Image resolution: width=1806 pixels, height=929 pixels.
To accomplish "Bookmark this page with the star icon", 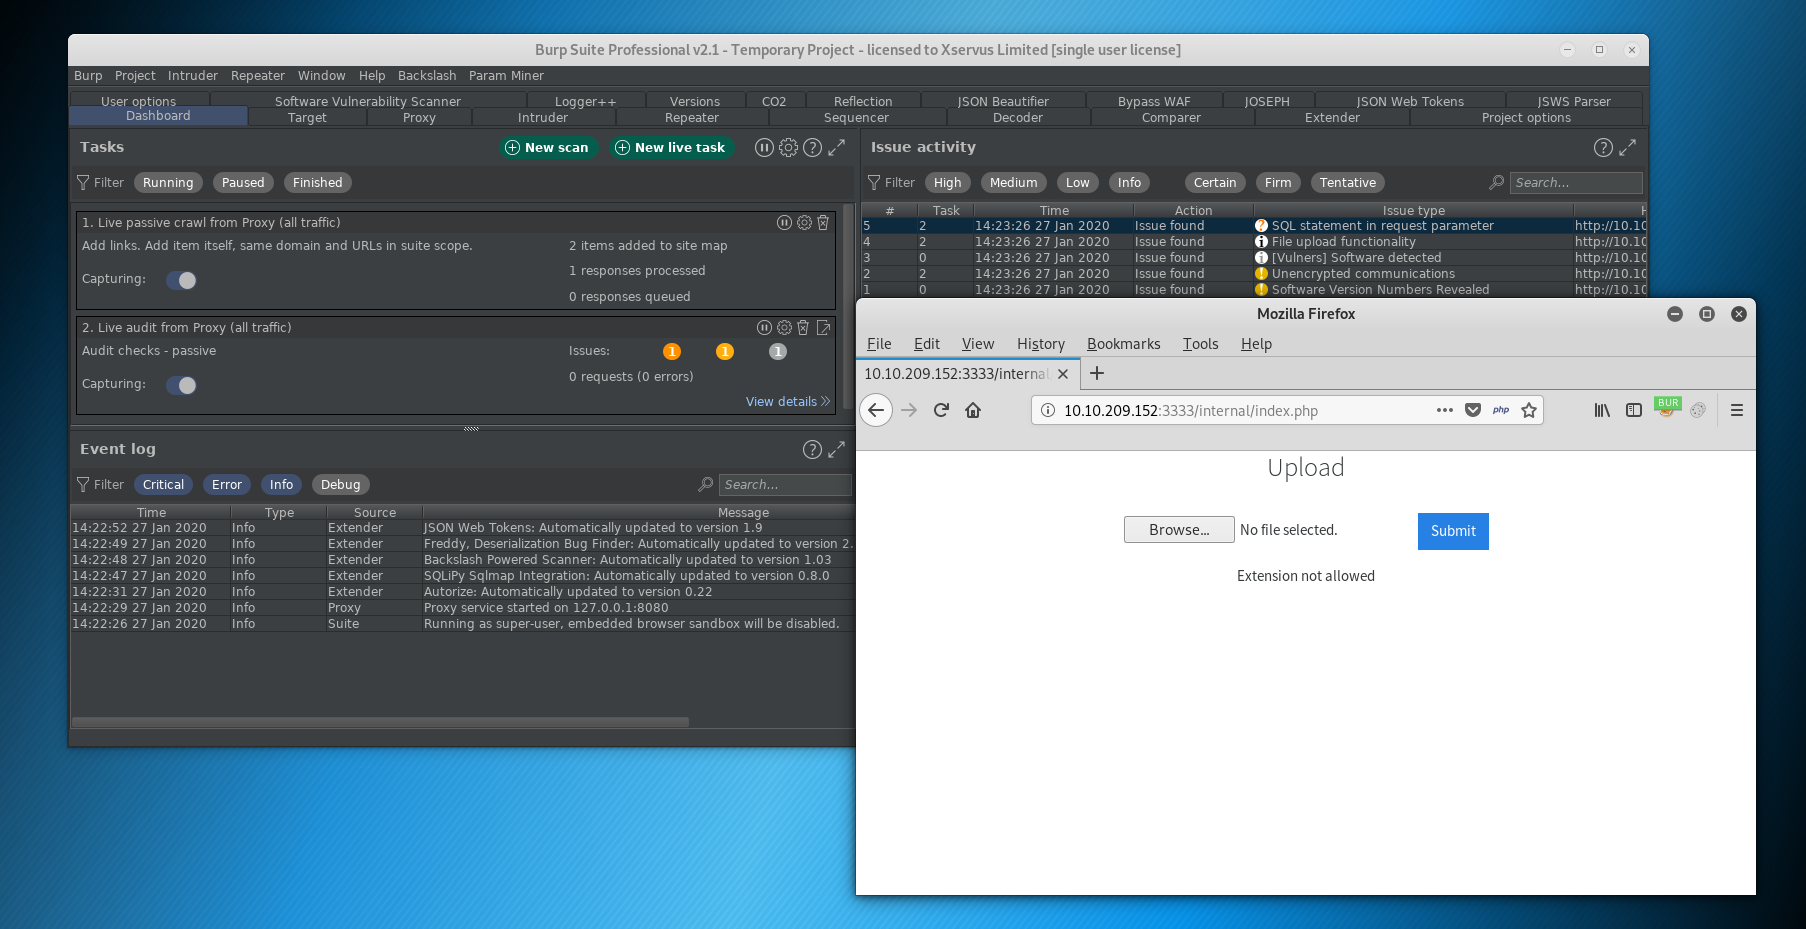I will [1529, 410].
